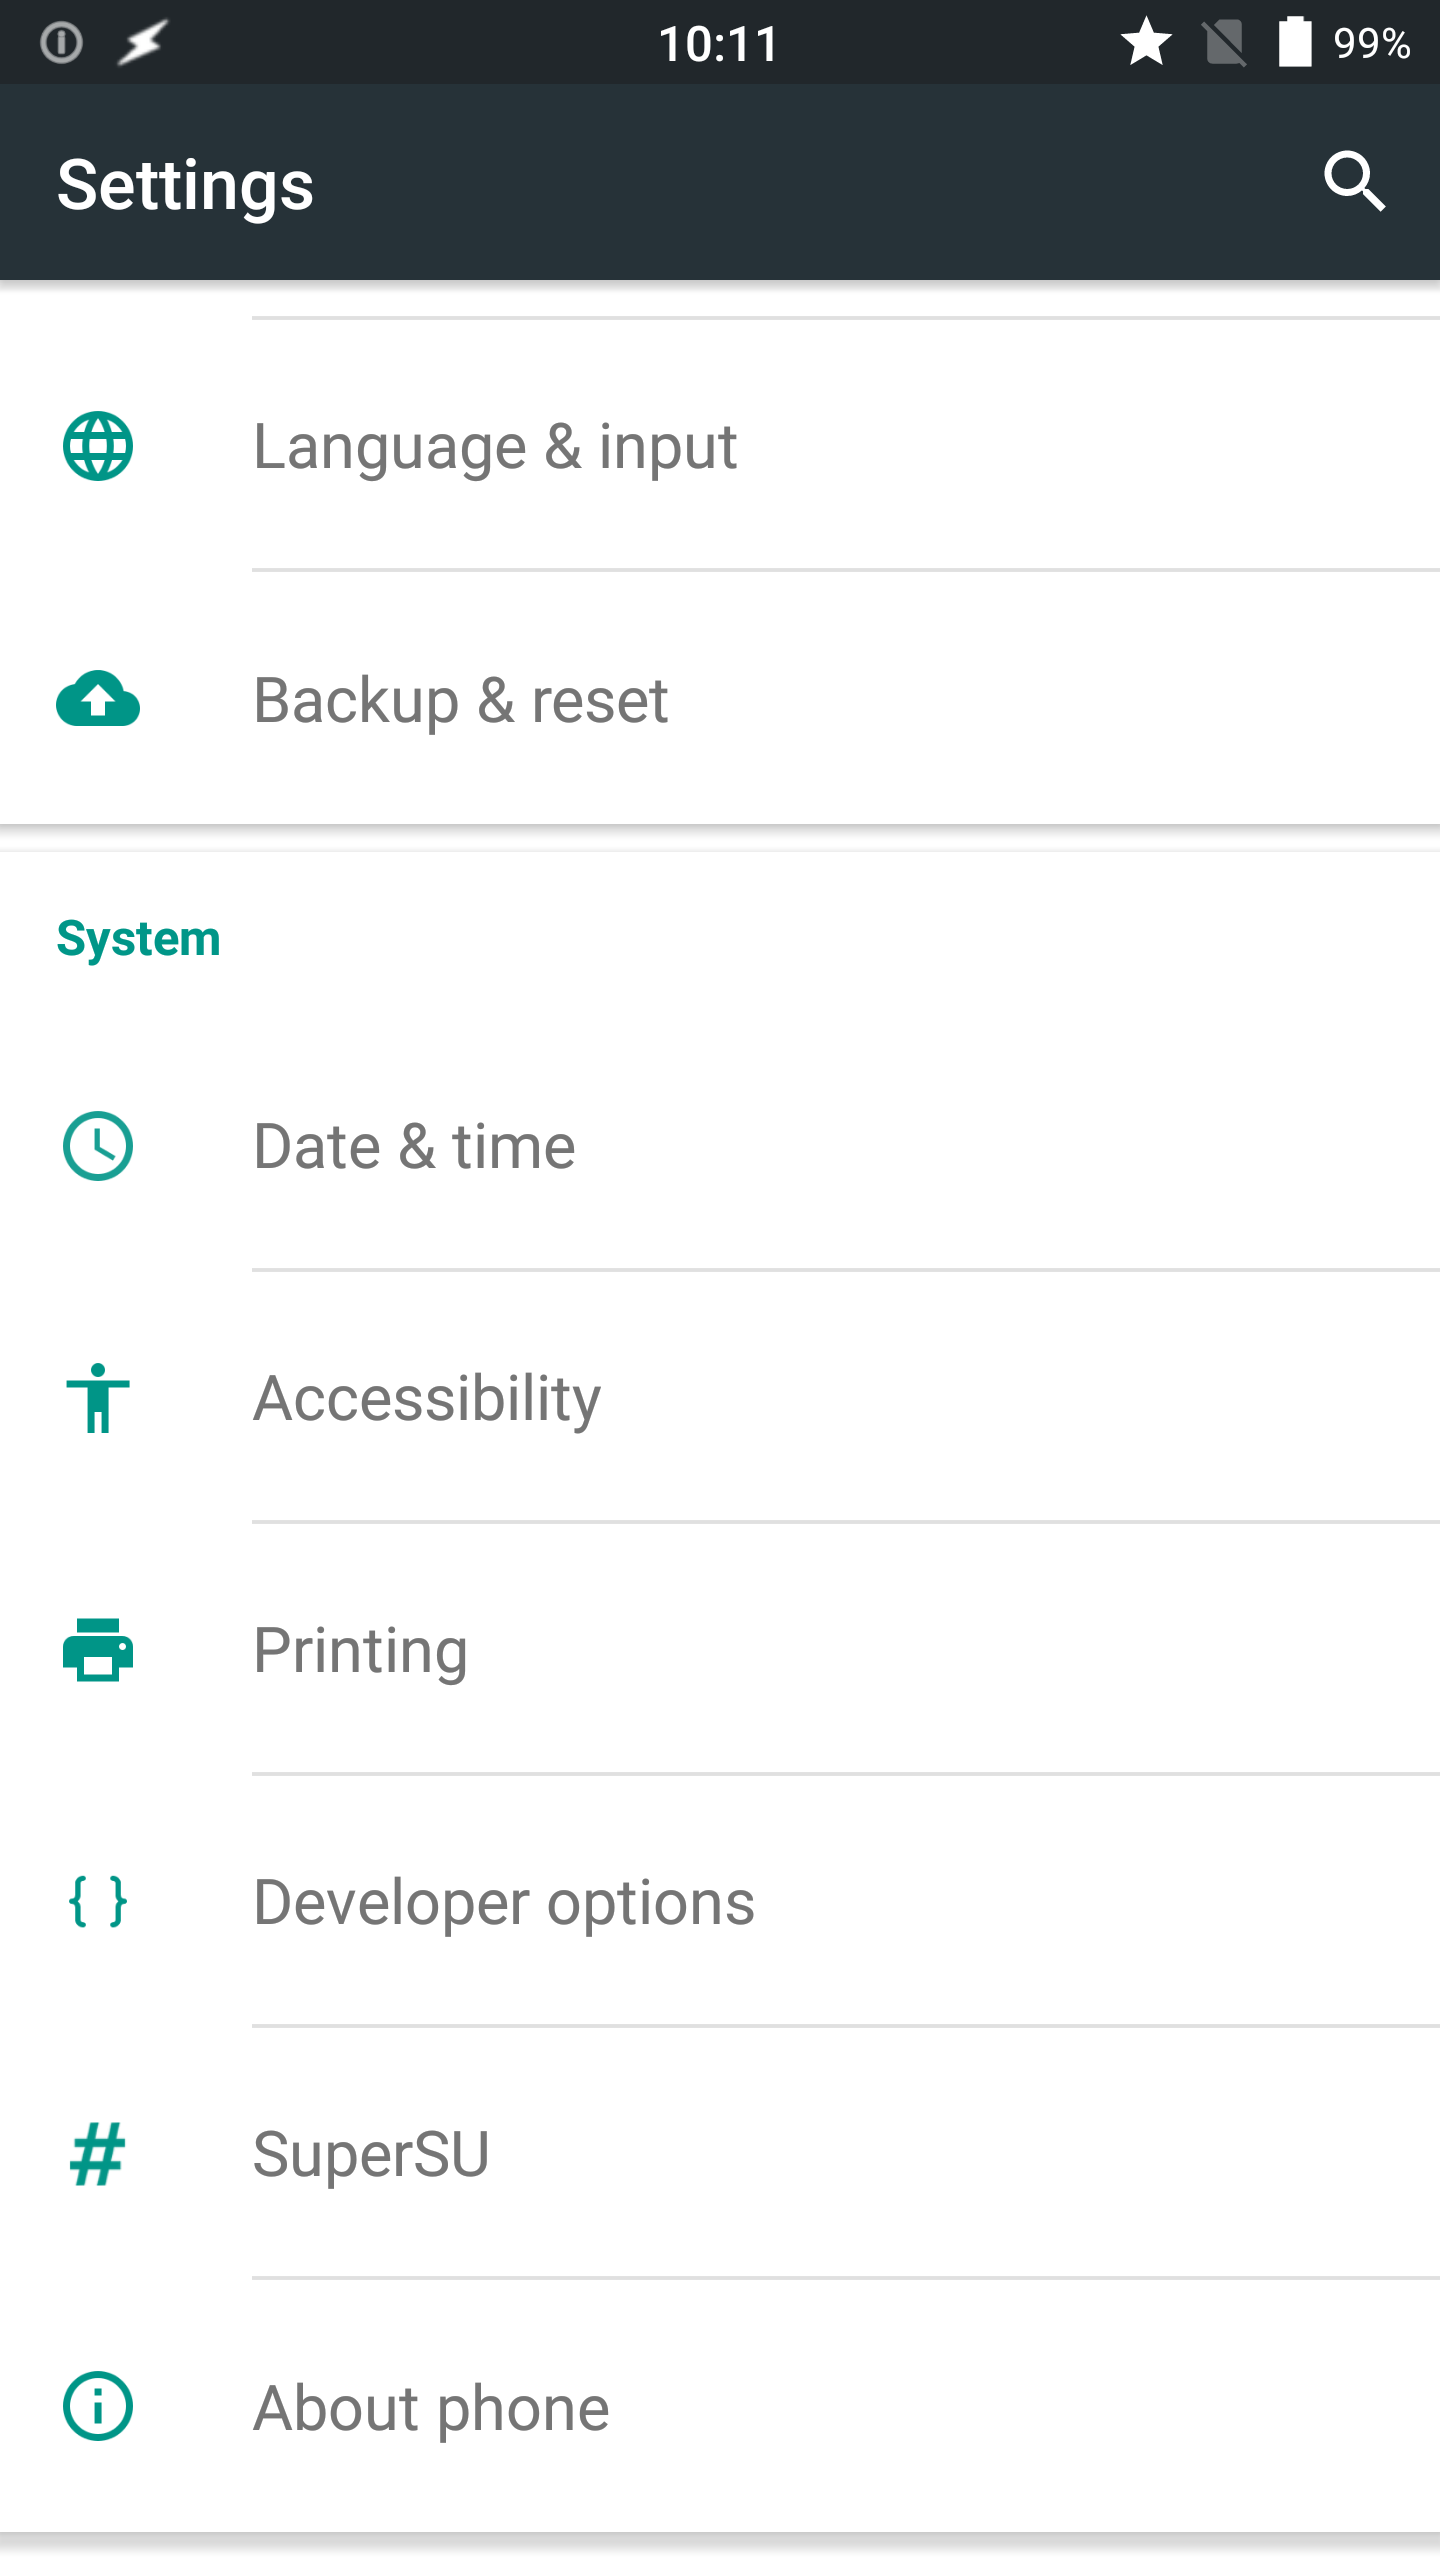This screenshot has width=1440, height=2560.
Task: Tap the globe icon for Language
Action: pos(98,446)
